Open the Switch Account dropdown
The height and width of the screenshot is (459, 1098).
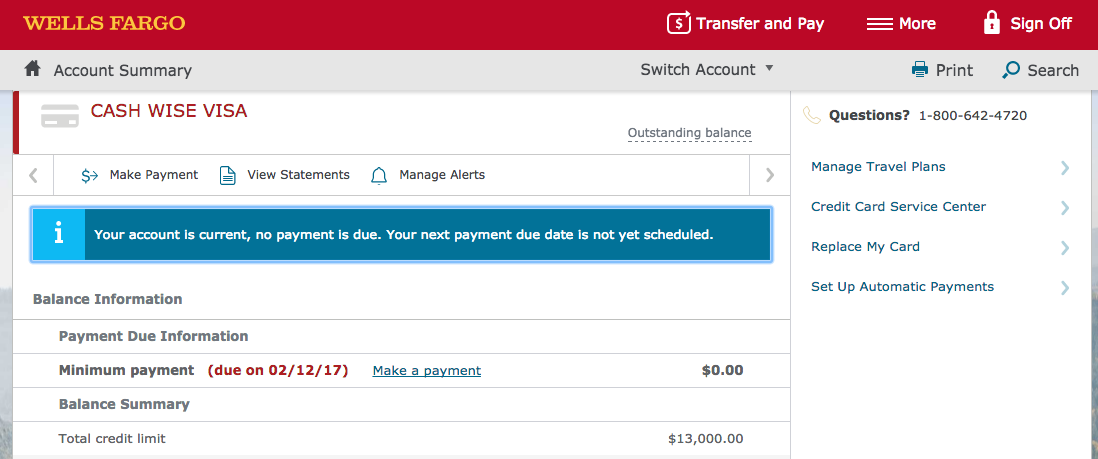pos(707,69)
